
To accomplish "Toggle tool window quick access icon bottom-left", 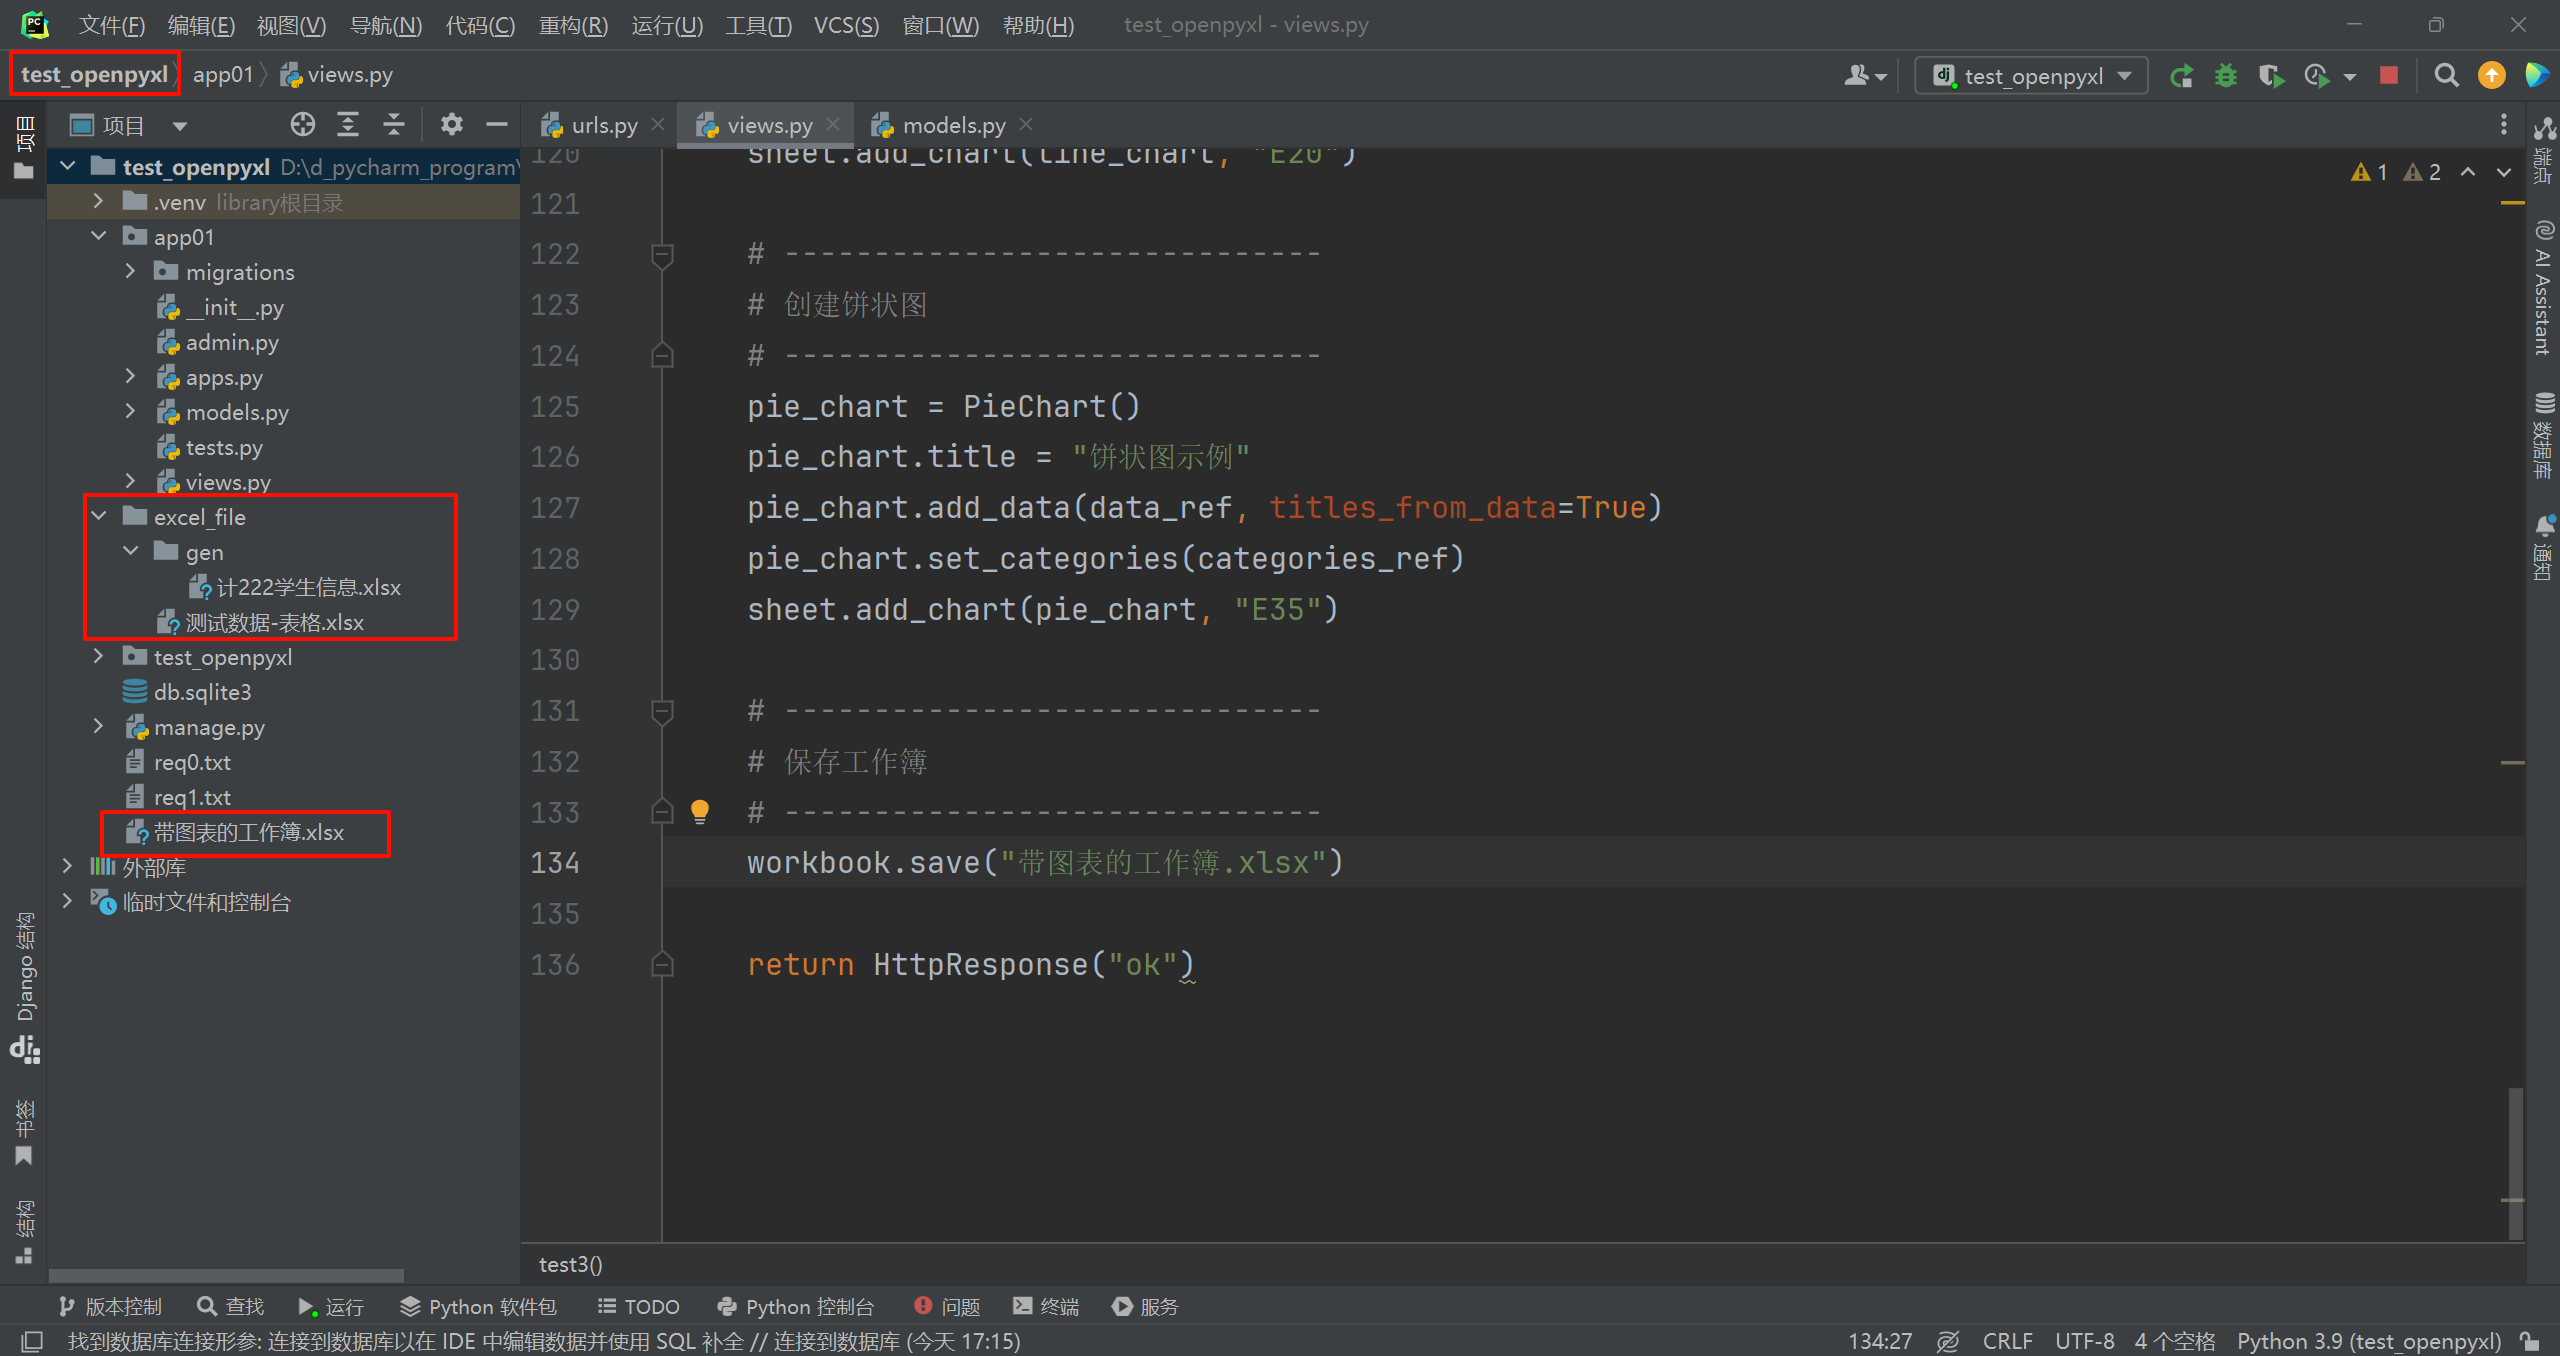I will tap(31, 1341).
